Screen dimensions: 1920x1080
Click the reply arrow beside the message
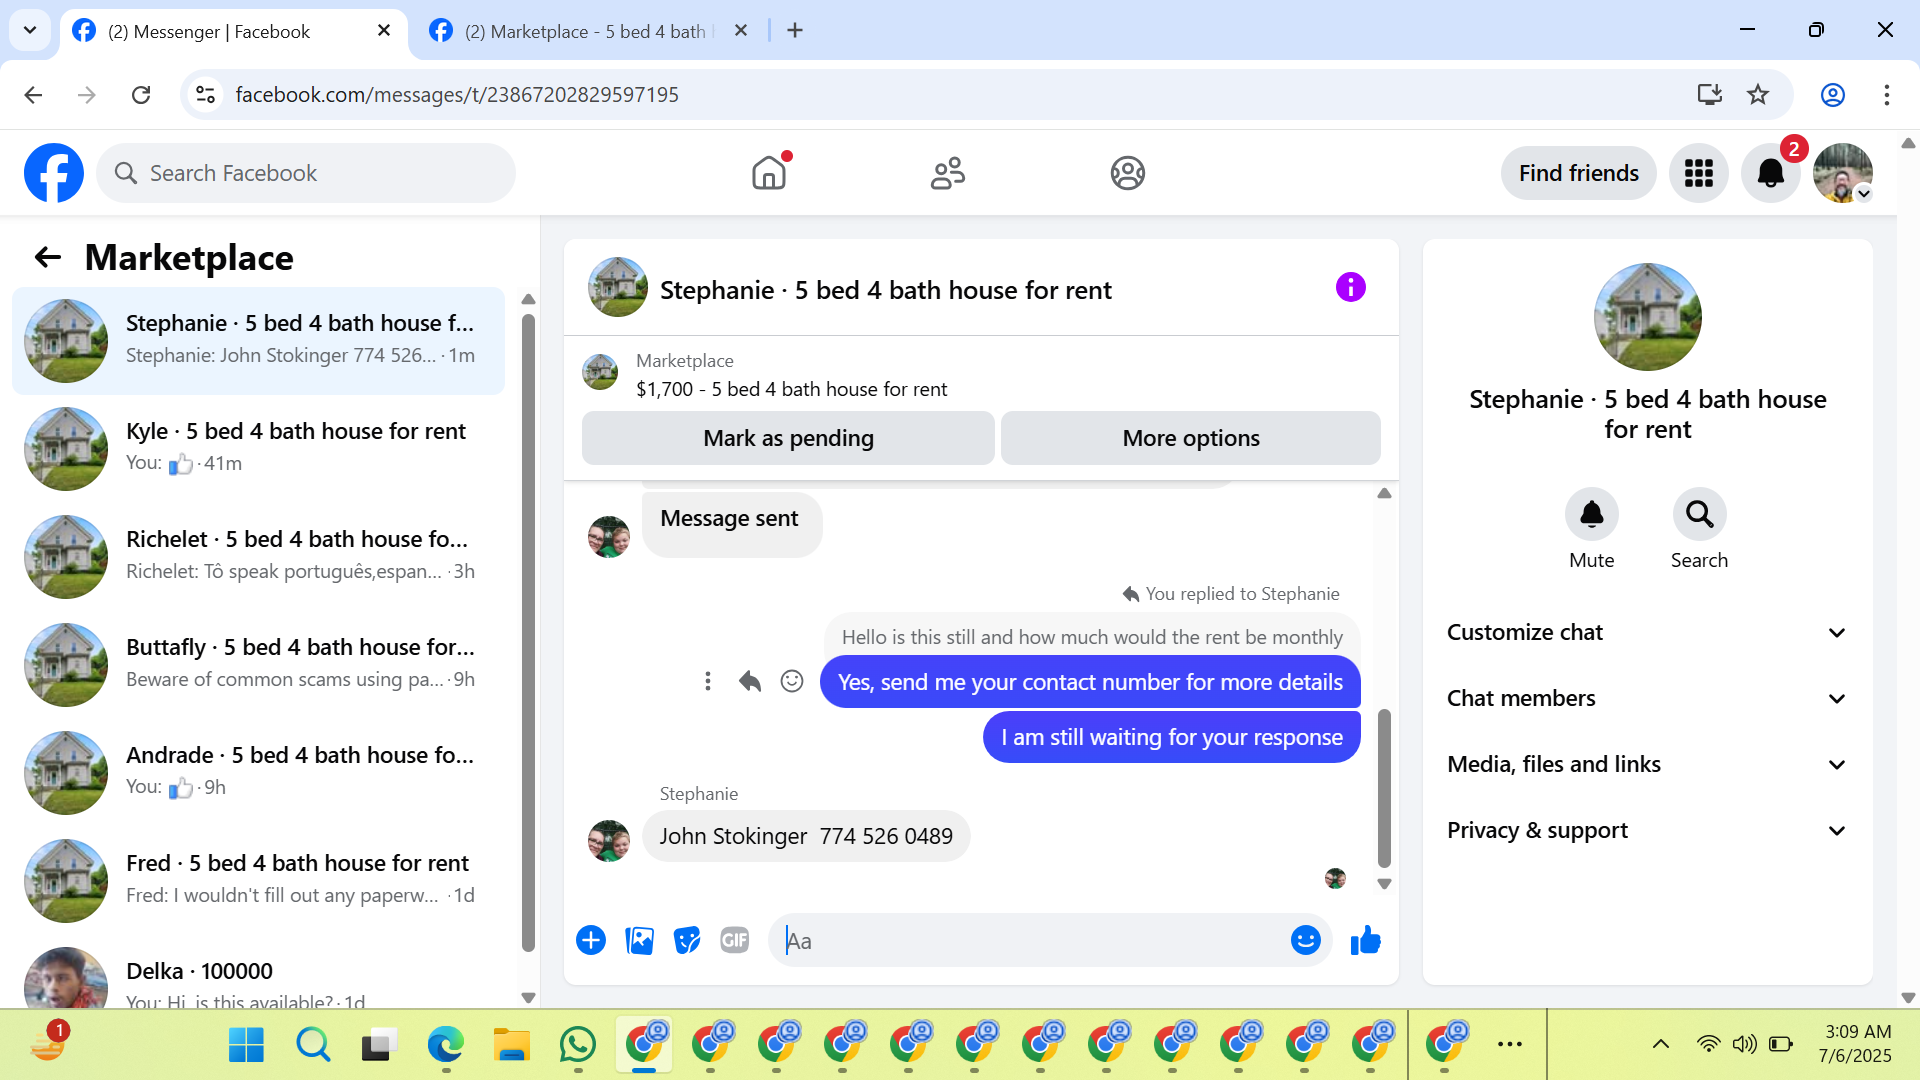coord(750,681)
